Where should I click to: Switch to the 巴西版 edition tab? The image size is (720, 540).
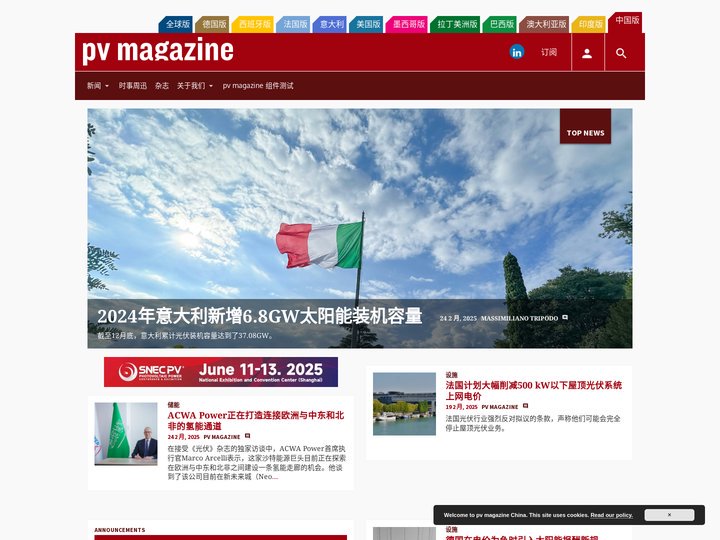coord(500,24)
